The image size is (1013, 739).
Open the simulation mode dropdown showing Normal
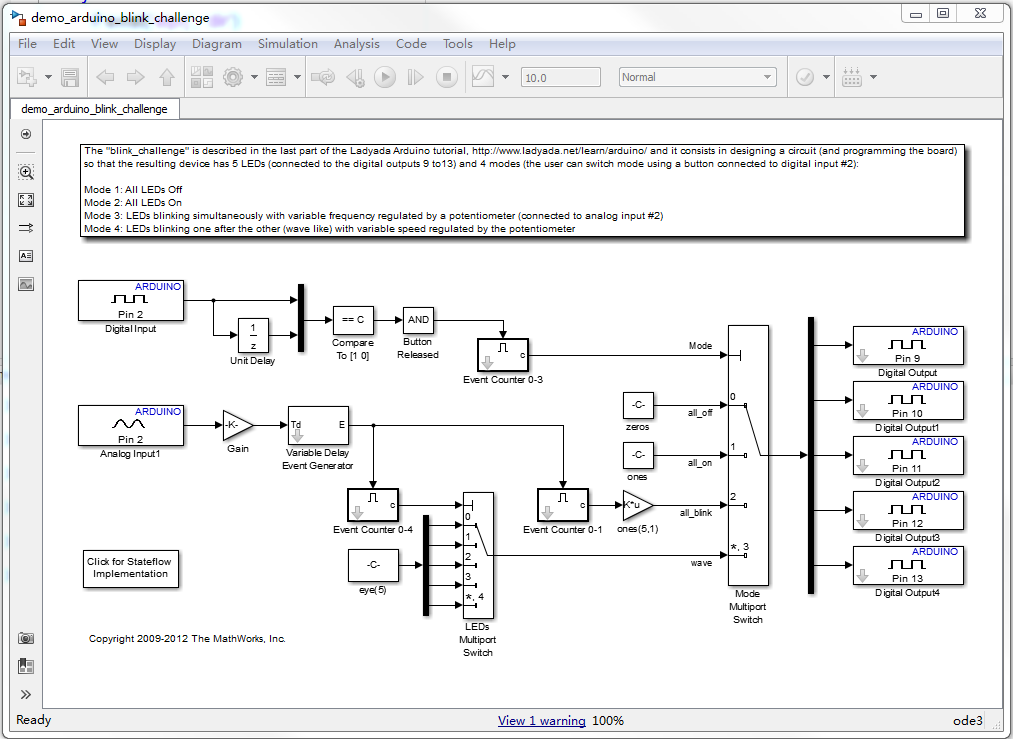pyautogui.click(x=697, y=76)
